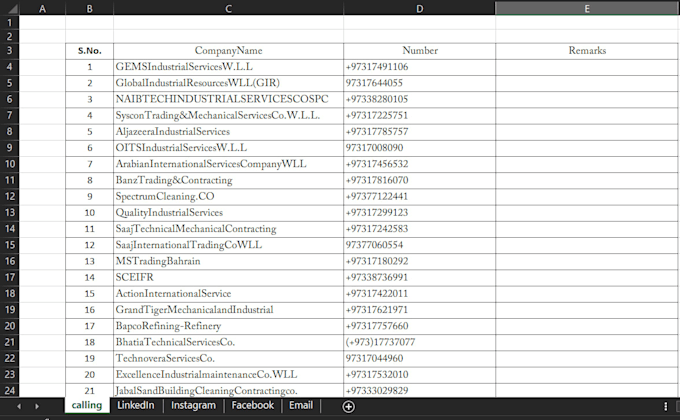Select cell SaajInternationalTradingCoWLL
Viewport: 680px width, 420px height.
click(228, 245)
